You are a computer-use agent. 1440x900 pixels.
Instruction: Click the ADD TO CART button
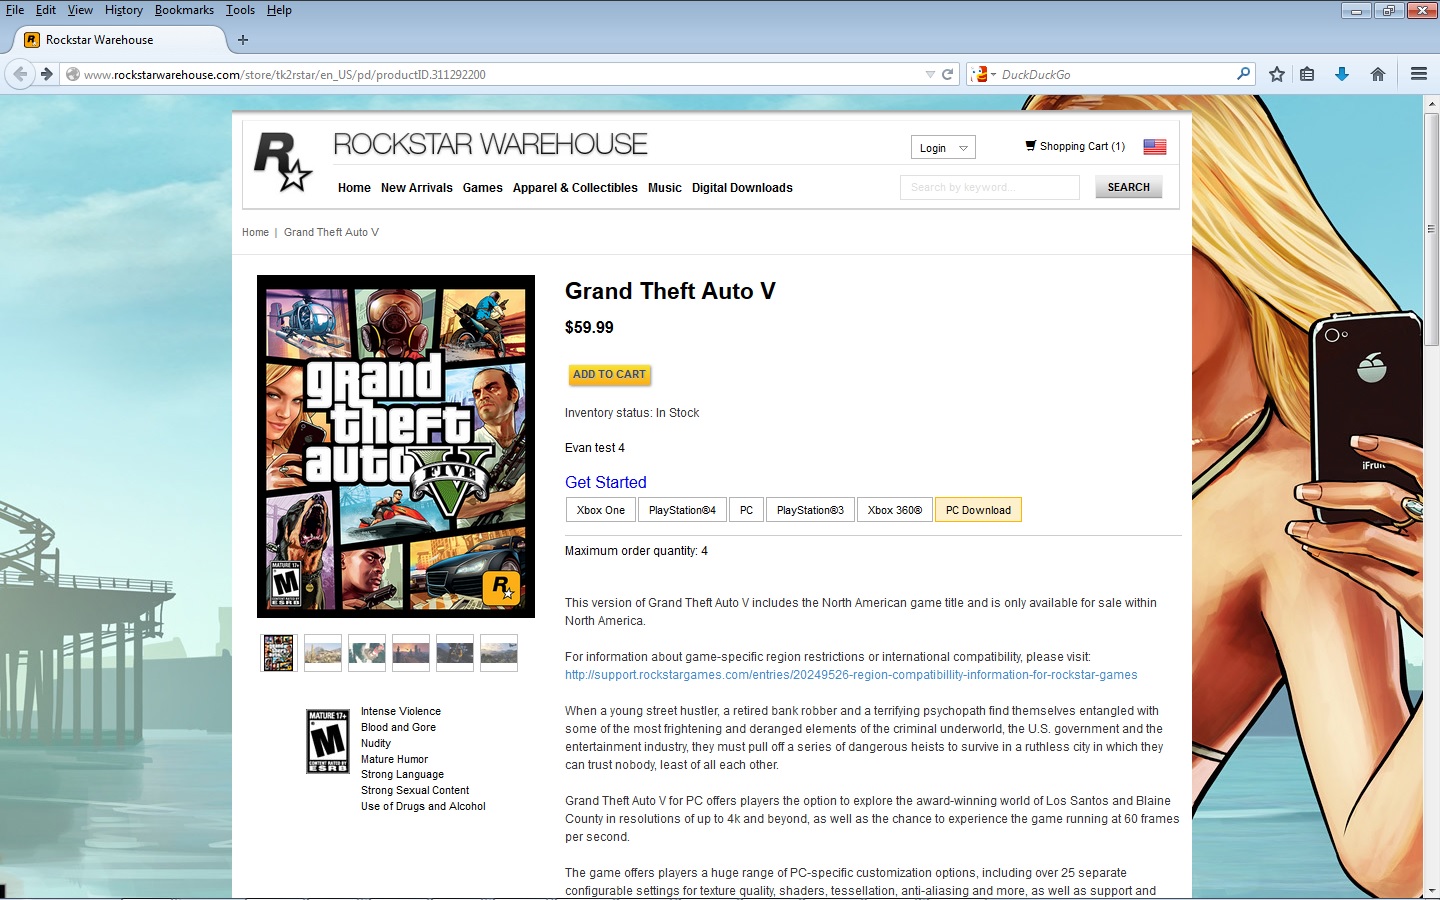click(609, 374)
